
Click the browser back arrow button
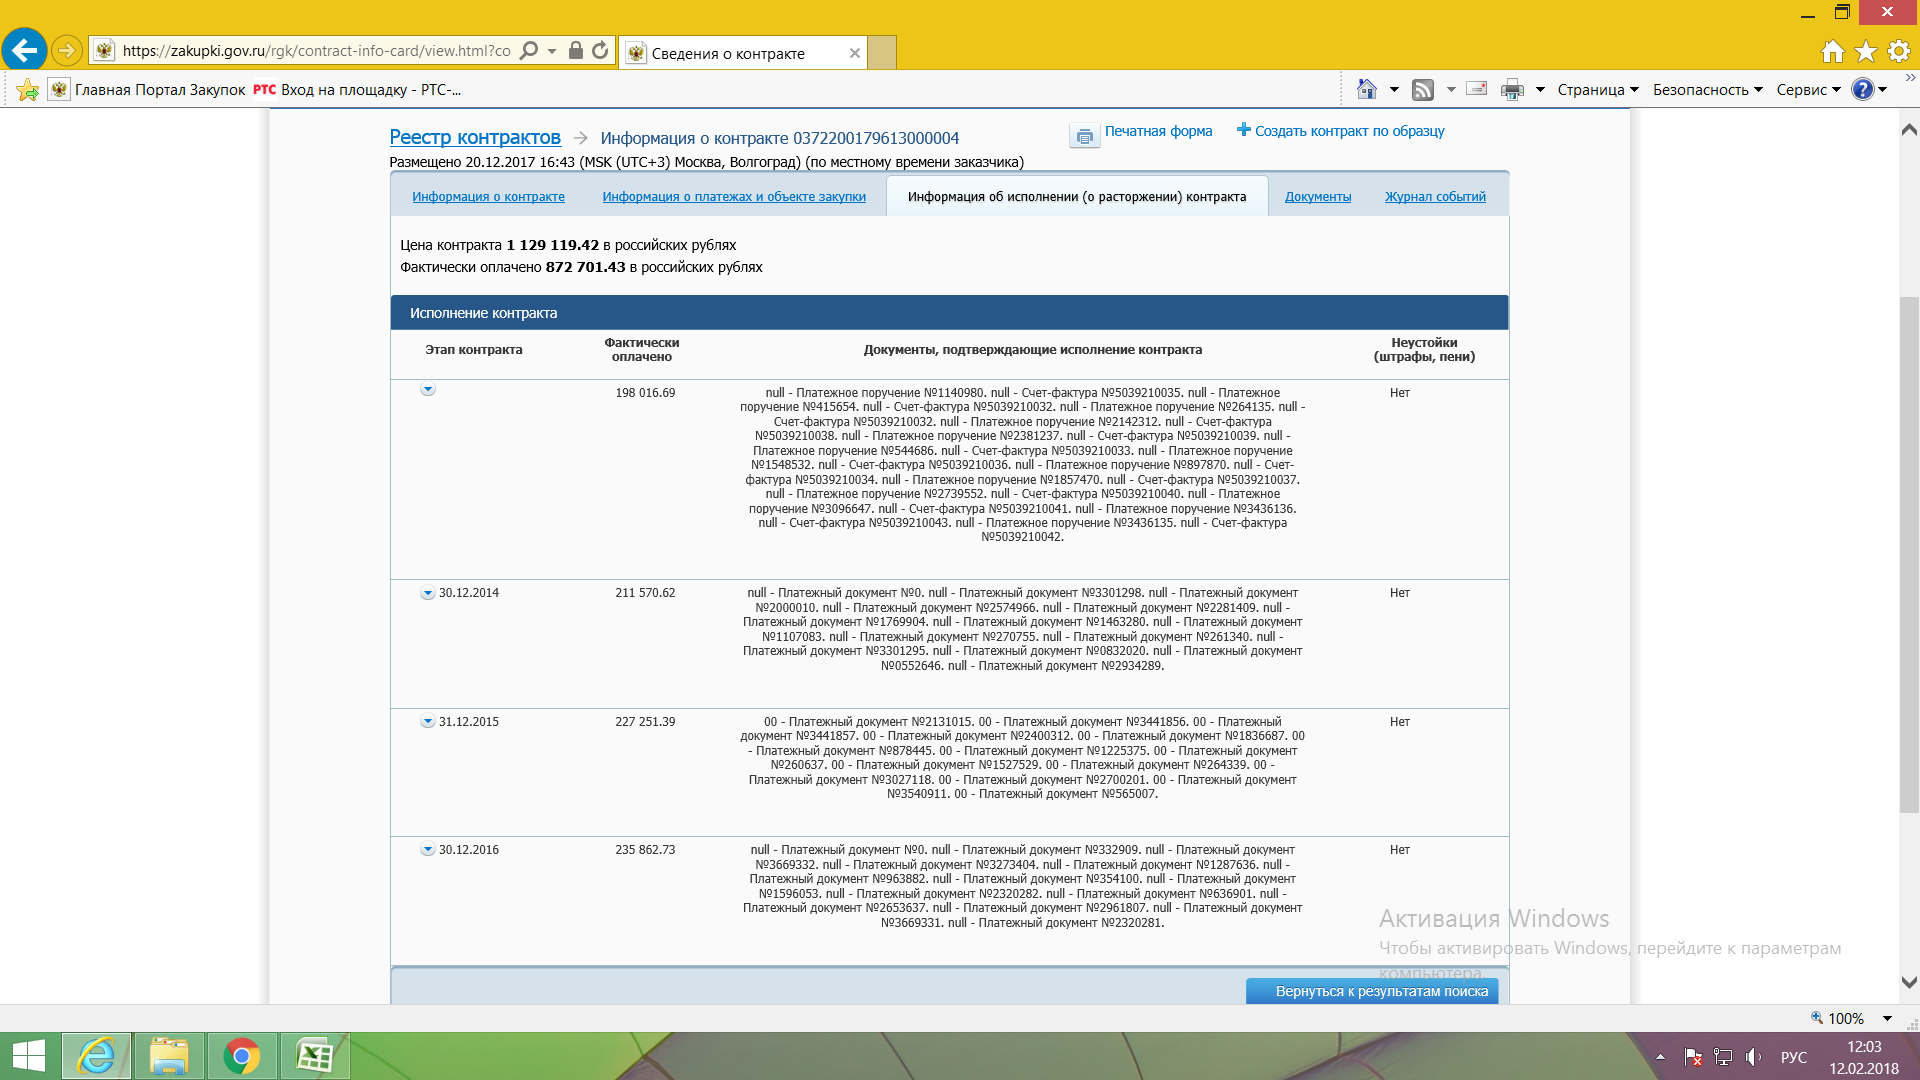tap(25, 50)
